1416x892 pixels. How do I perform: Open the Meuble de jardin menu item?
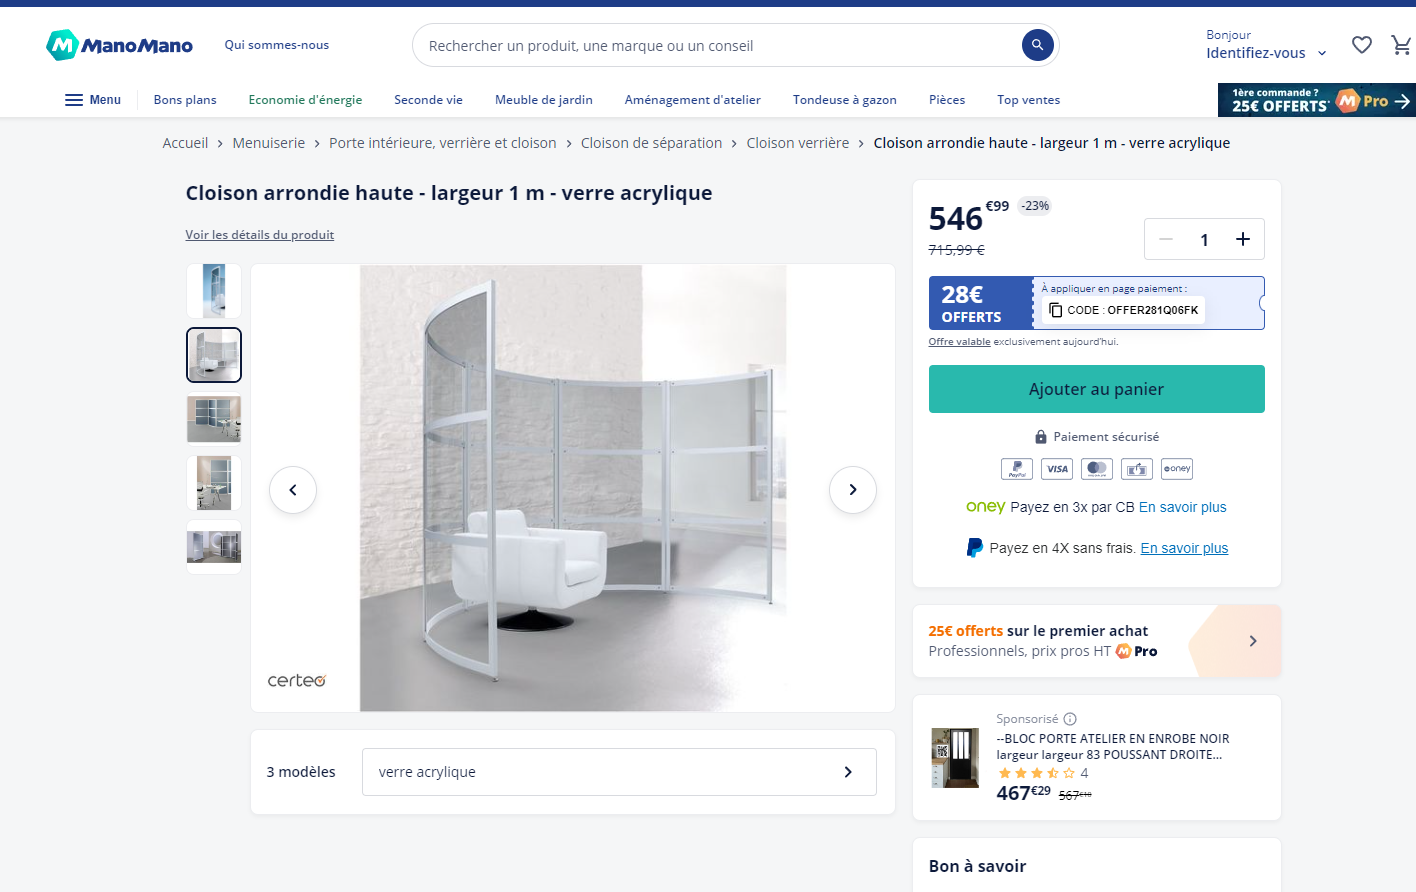[x=544, y=100]
